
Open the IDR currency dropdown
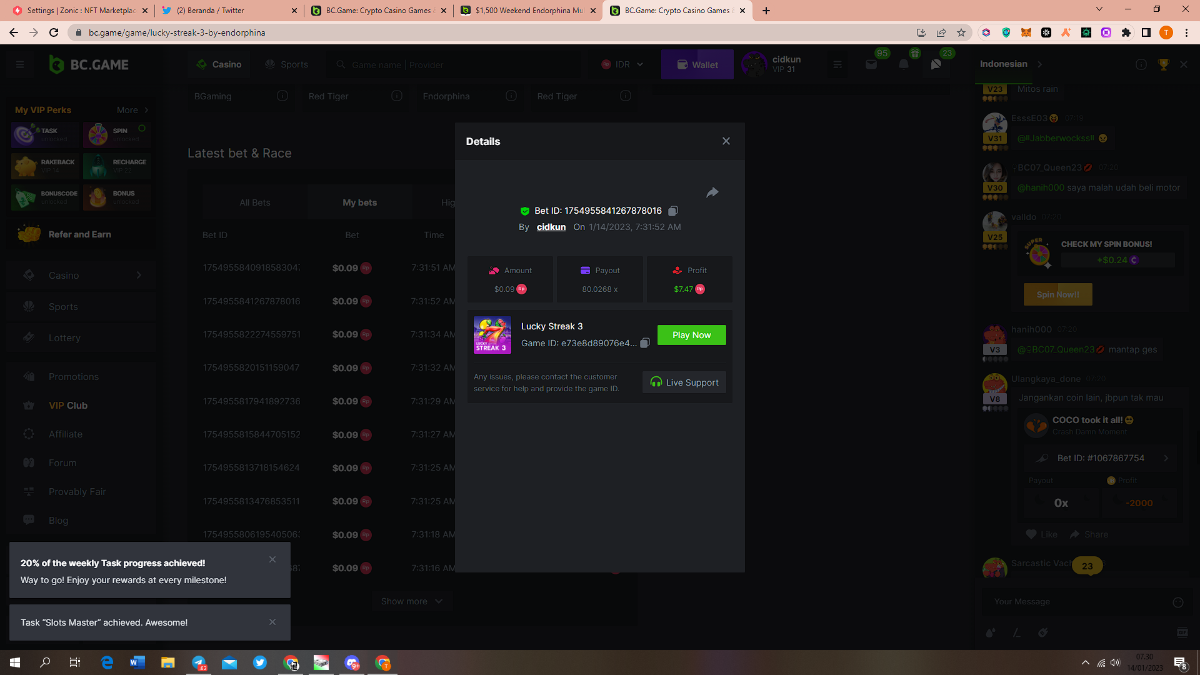[x=623, y=65]
